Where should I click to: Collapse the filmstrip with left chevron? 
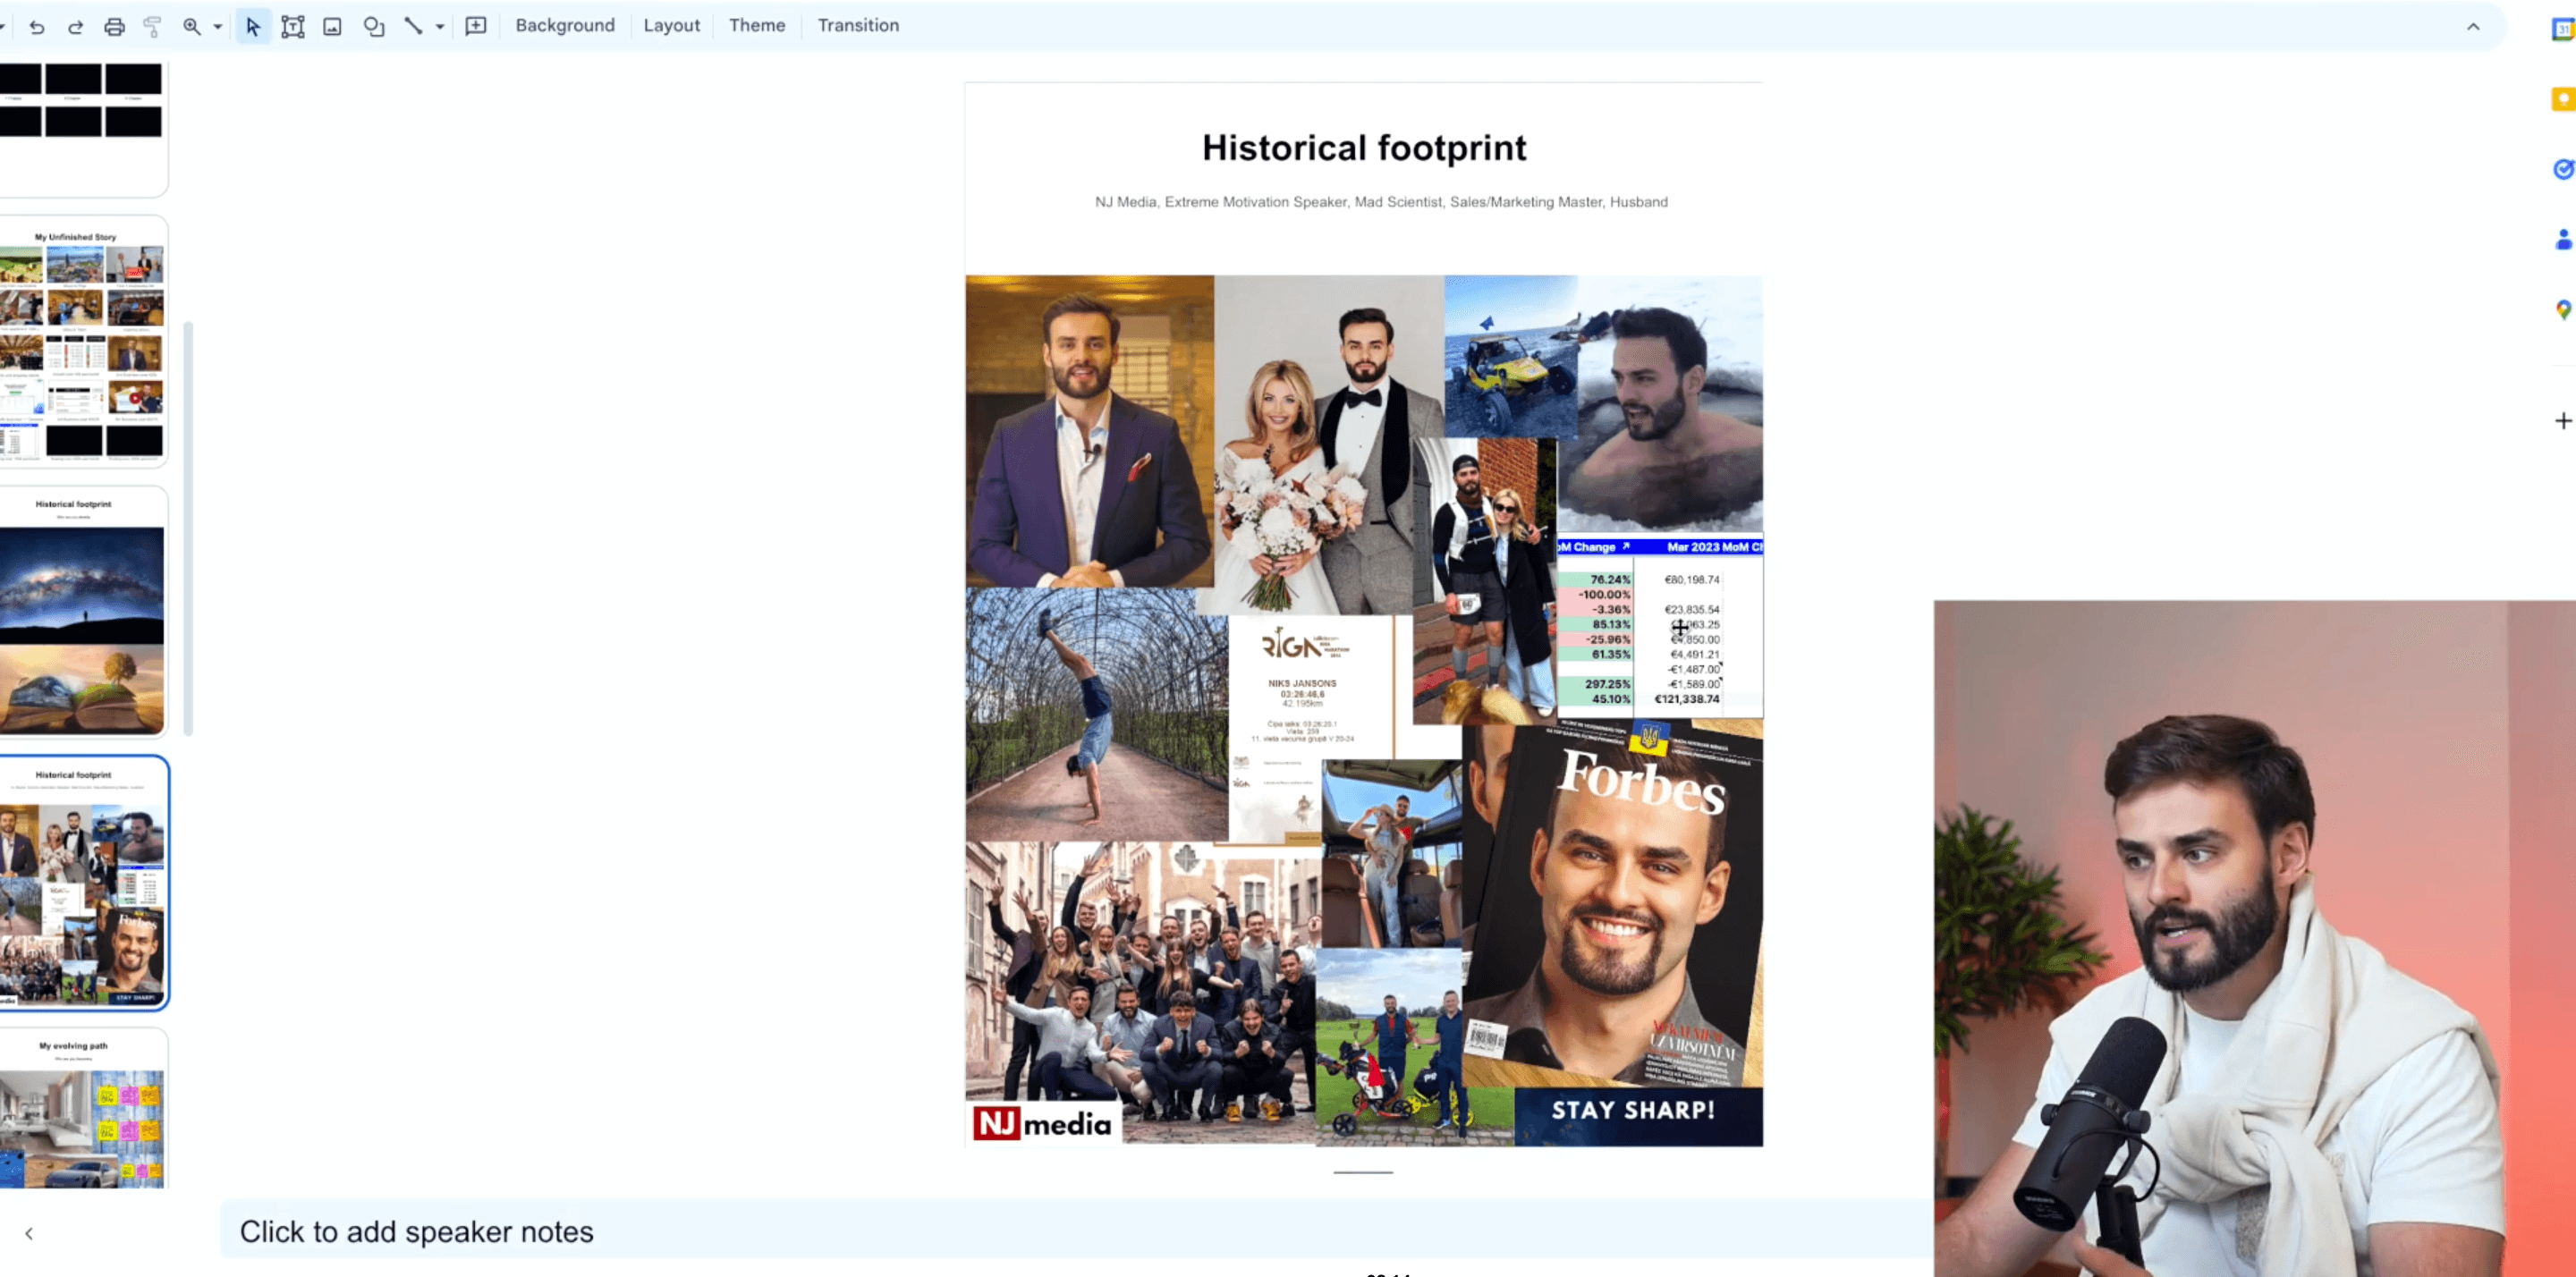pos(29,1233)
